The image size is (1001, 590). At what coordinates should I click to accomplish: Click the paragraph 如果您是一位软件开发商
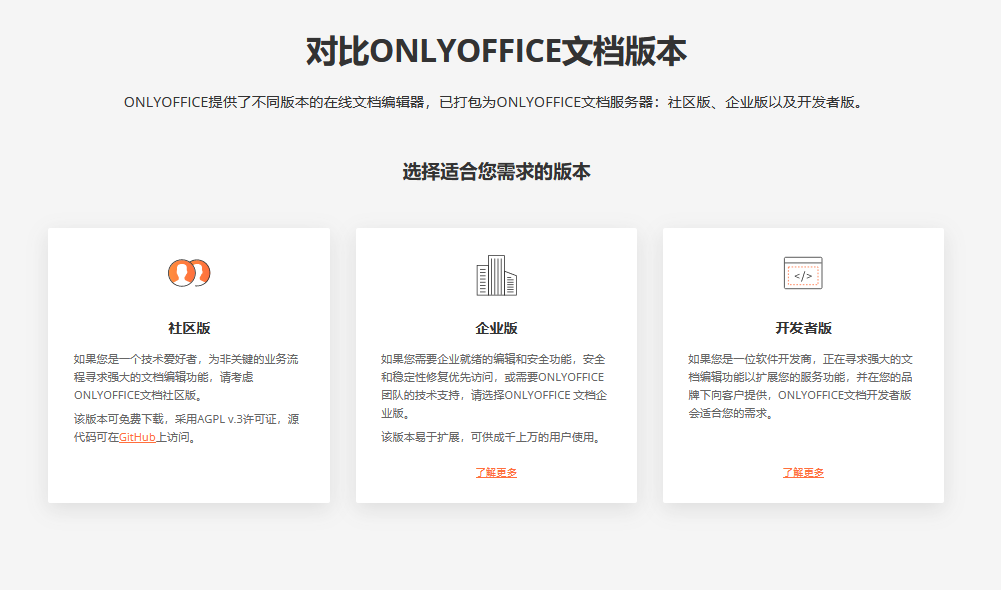[801, 386]
